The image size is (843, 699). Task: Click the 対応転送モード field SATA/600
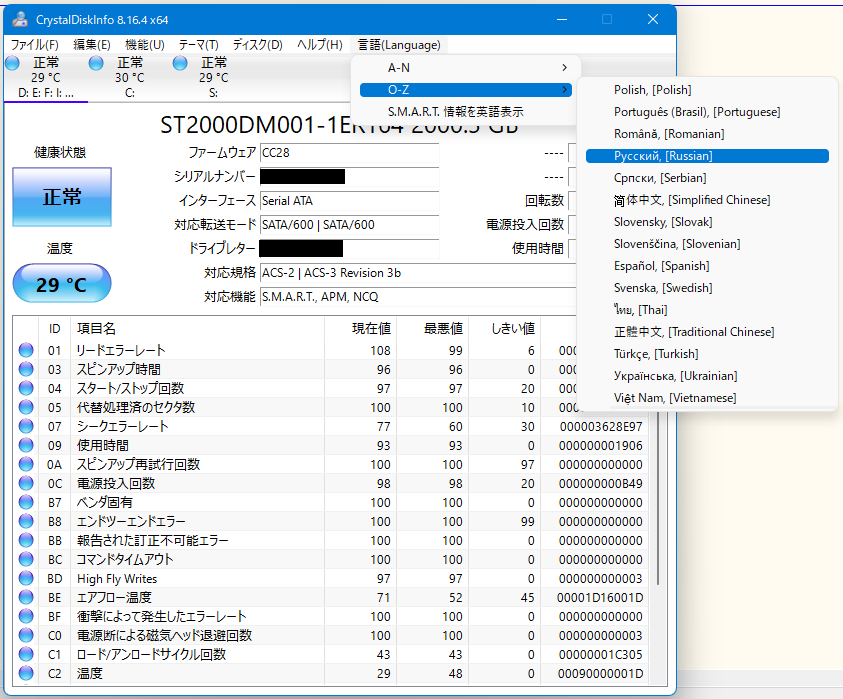(x=349, y=225)
